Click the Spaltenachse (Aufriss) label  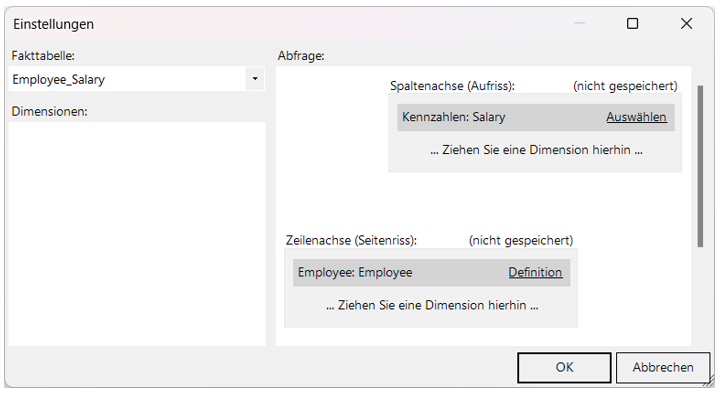click(452, 86)
